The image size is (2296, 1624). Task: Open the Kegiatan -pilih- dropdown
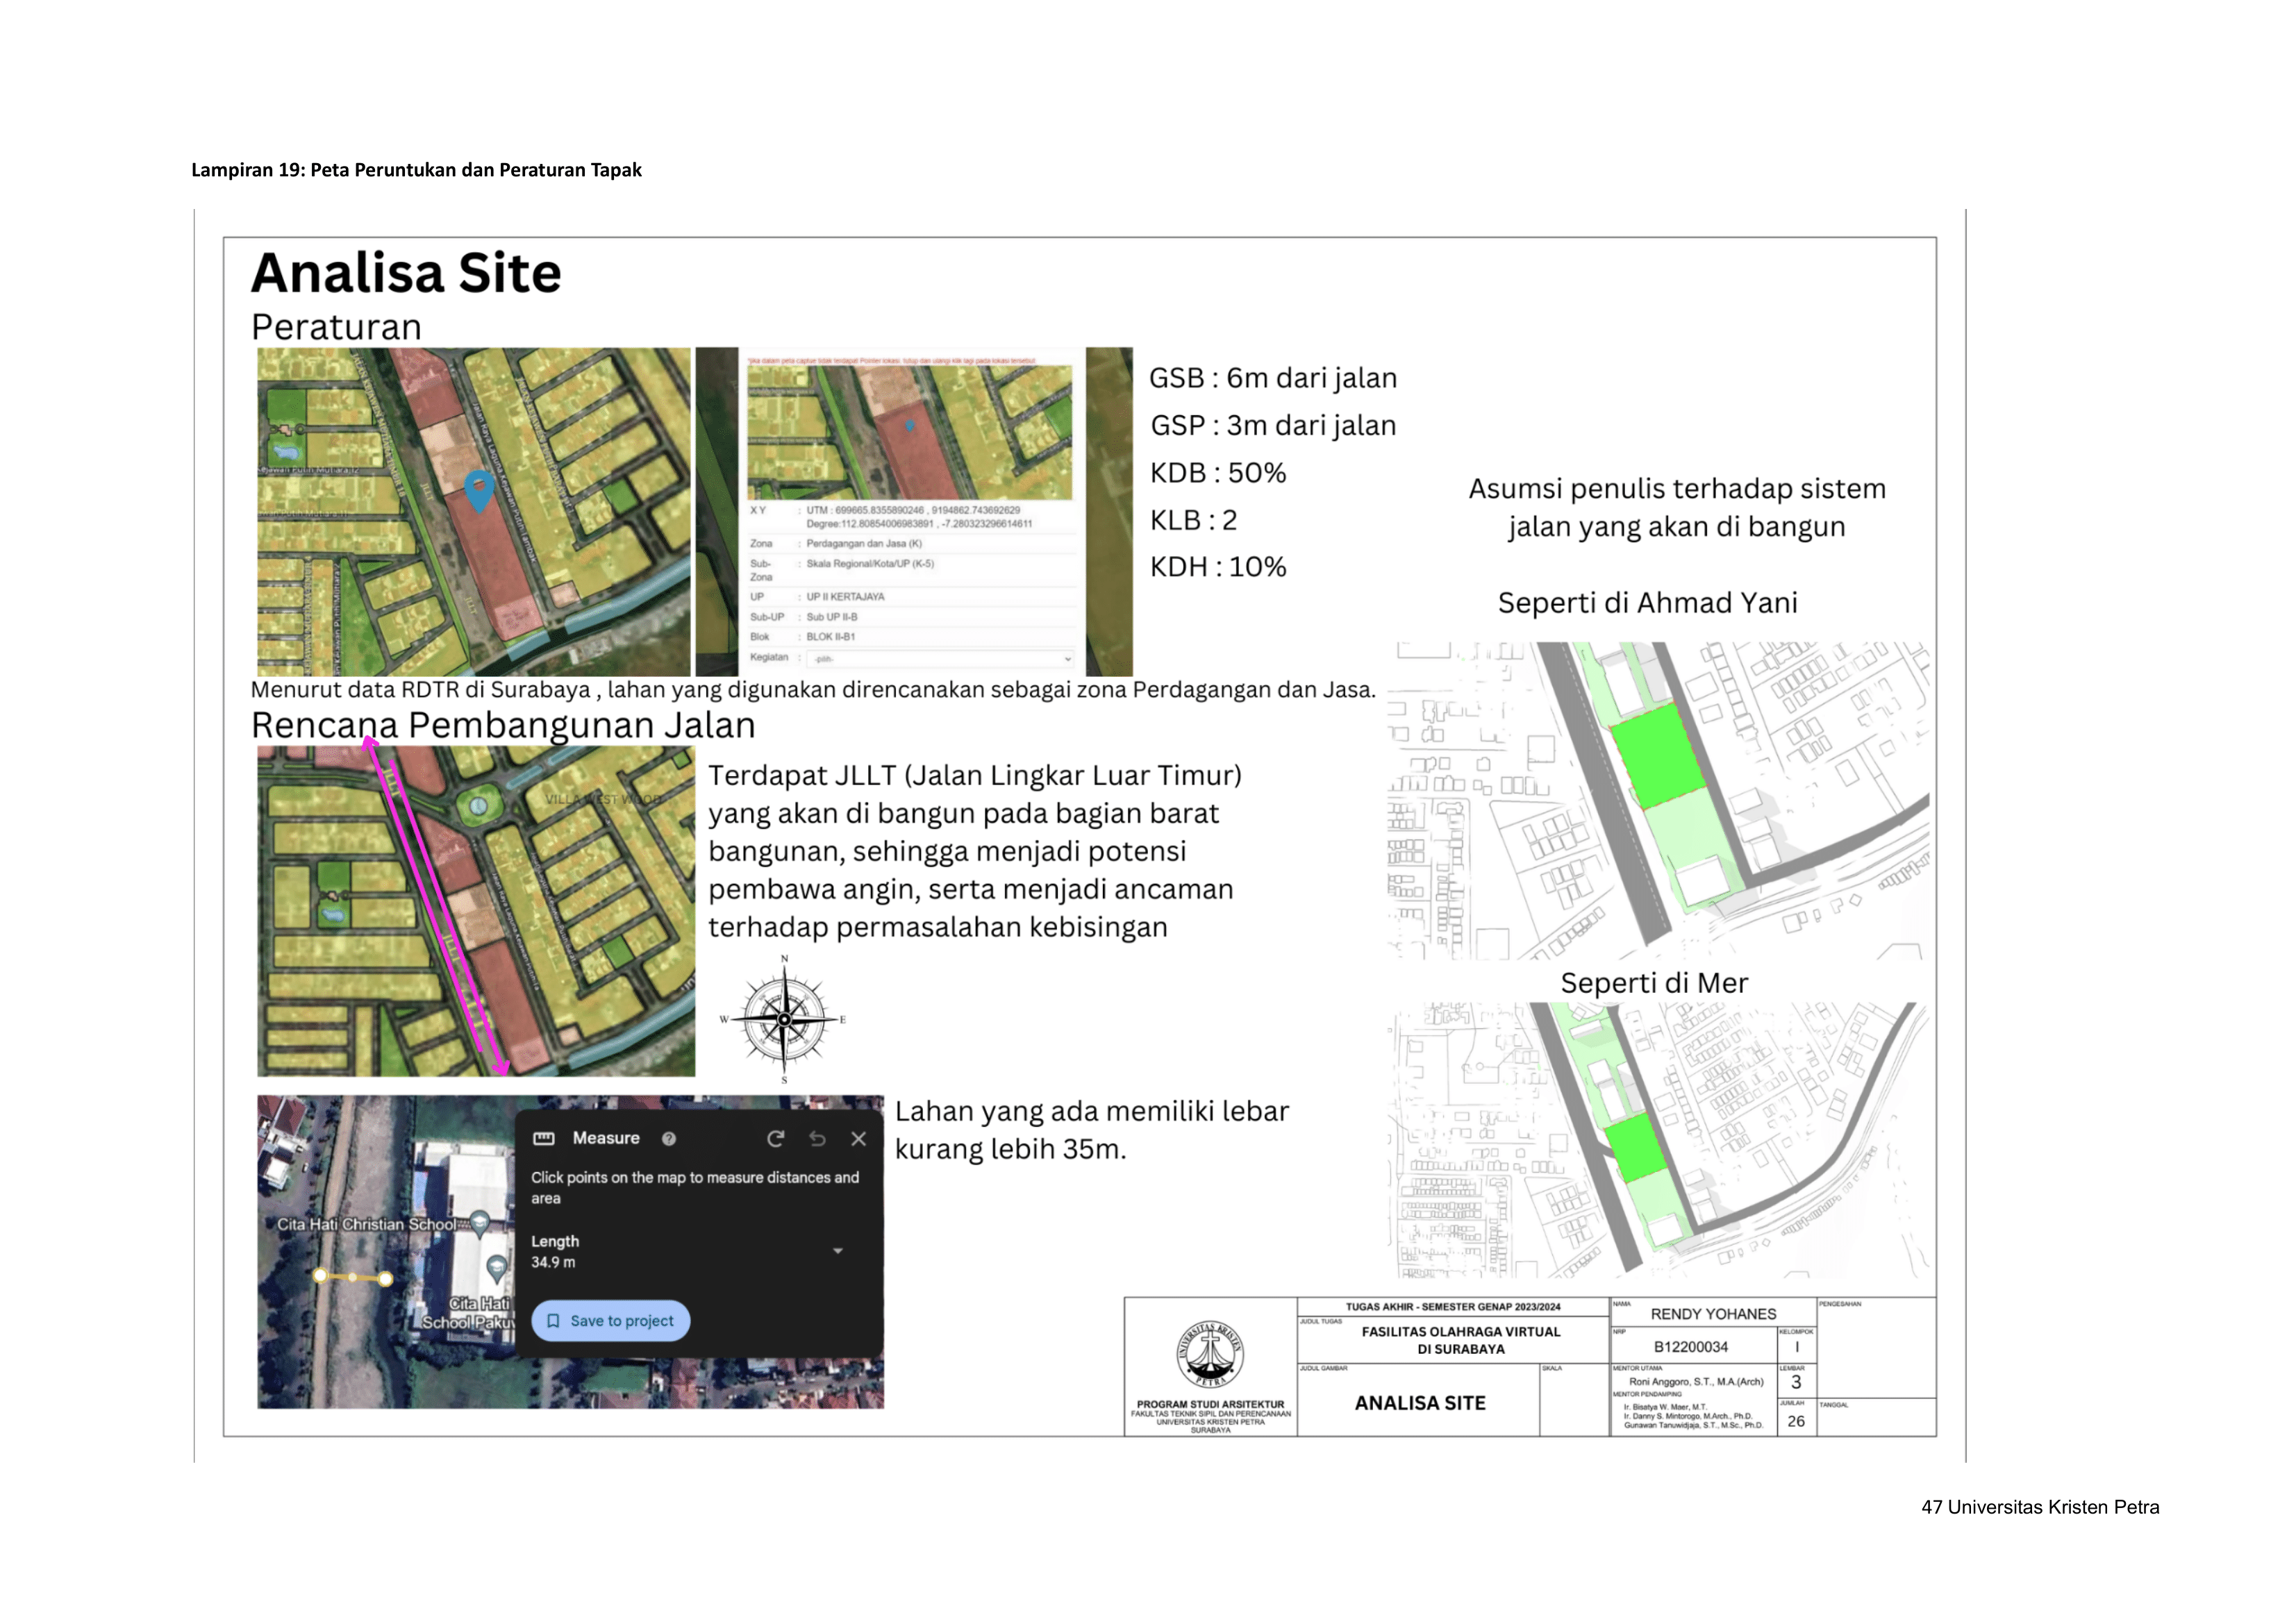point(940,658)
